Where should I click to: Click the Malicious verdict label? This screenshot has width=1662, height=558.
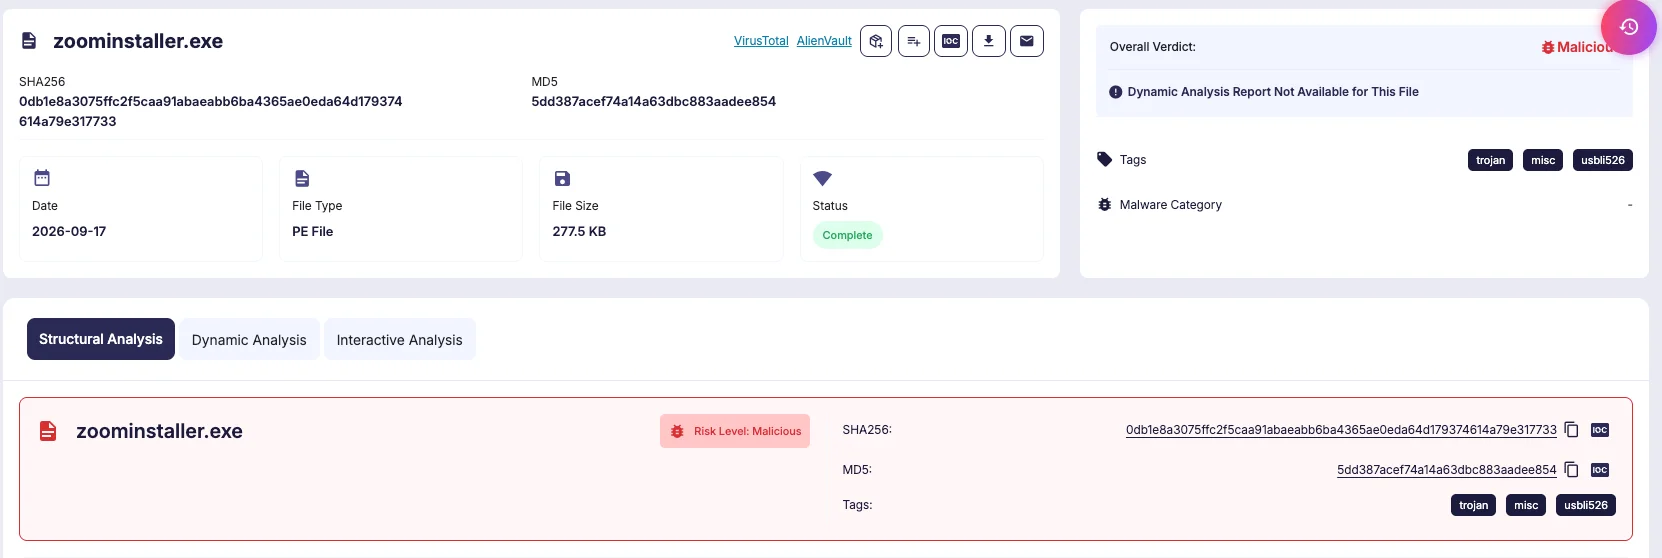[x=1578, y=47]
